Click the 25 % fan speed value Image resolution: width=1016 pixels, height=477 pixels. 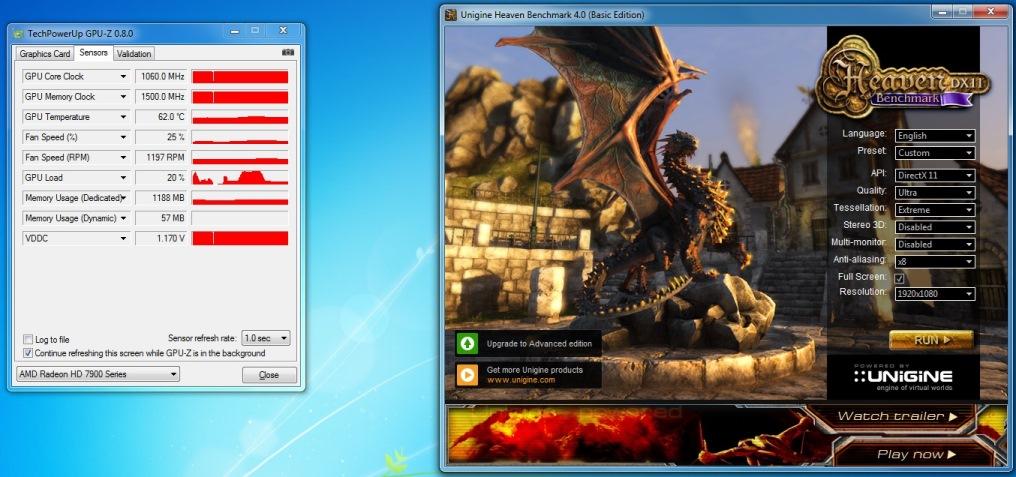161,137
